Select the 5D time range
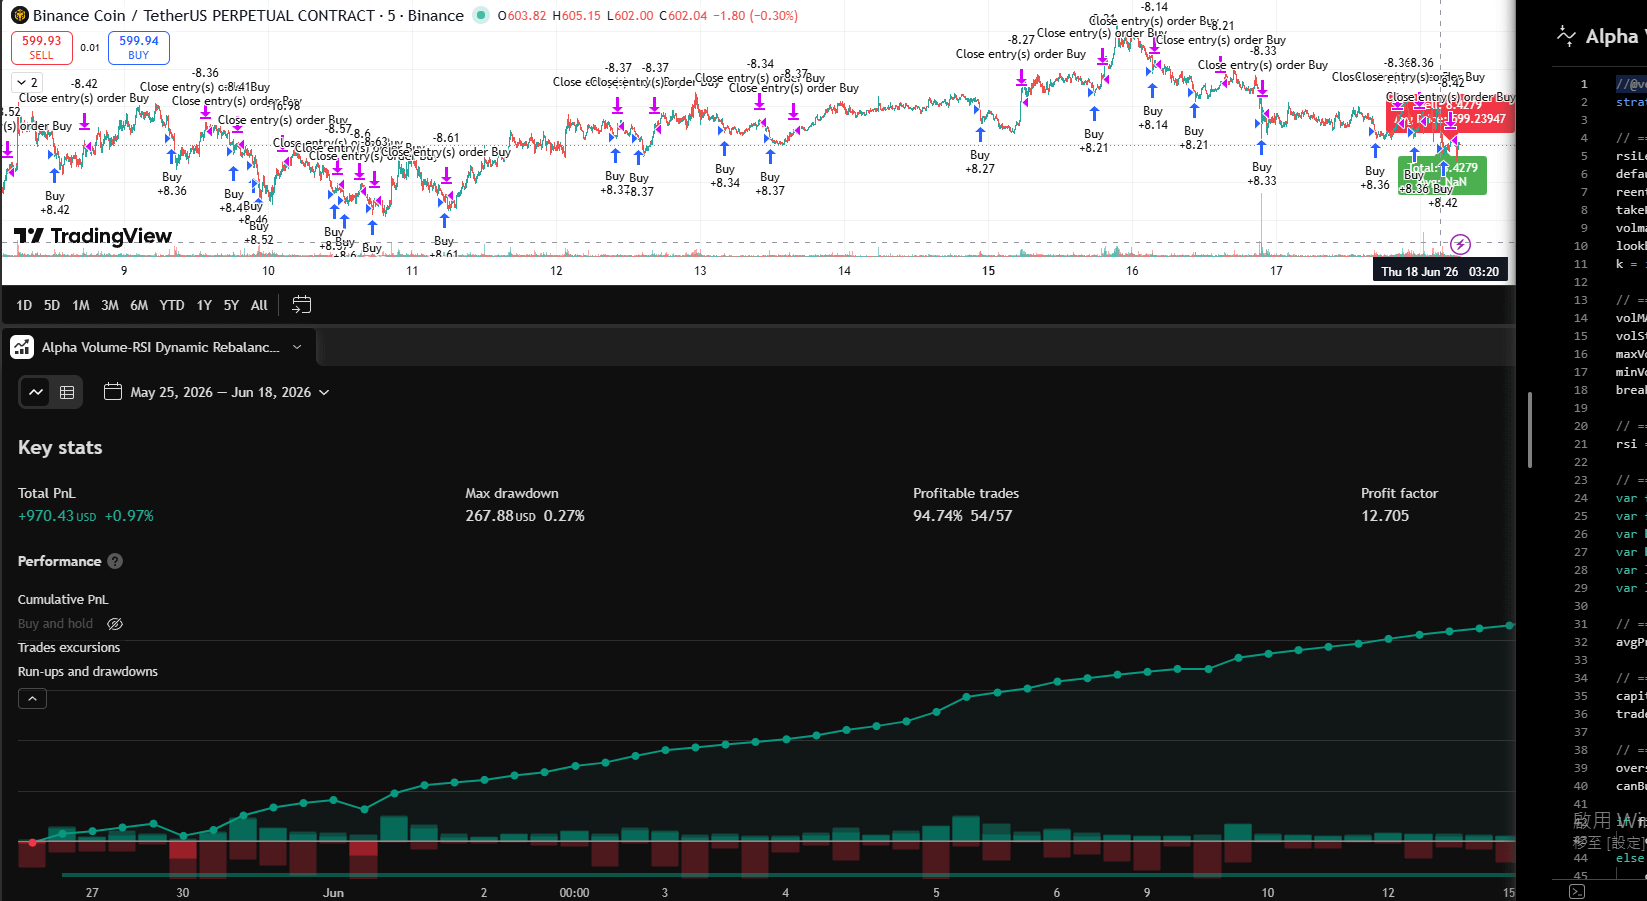 (52, 305)
